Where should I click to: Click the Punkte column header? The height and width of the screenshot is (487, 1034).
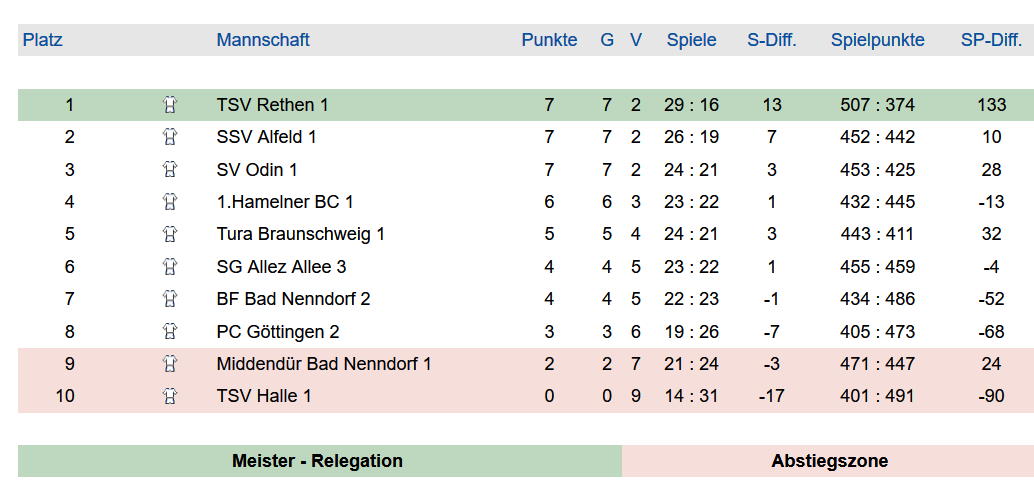[x=549, y=40]
